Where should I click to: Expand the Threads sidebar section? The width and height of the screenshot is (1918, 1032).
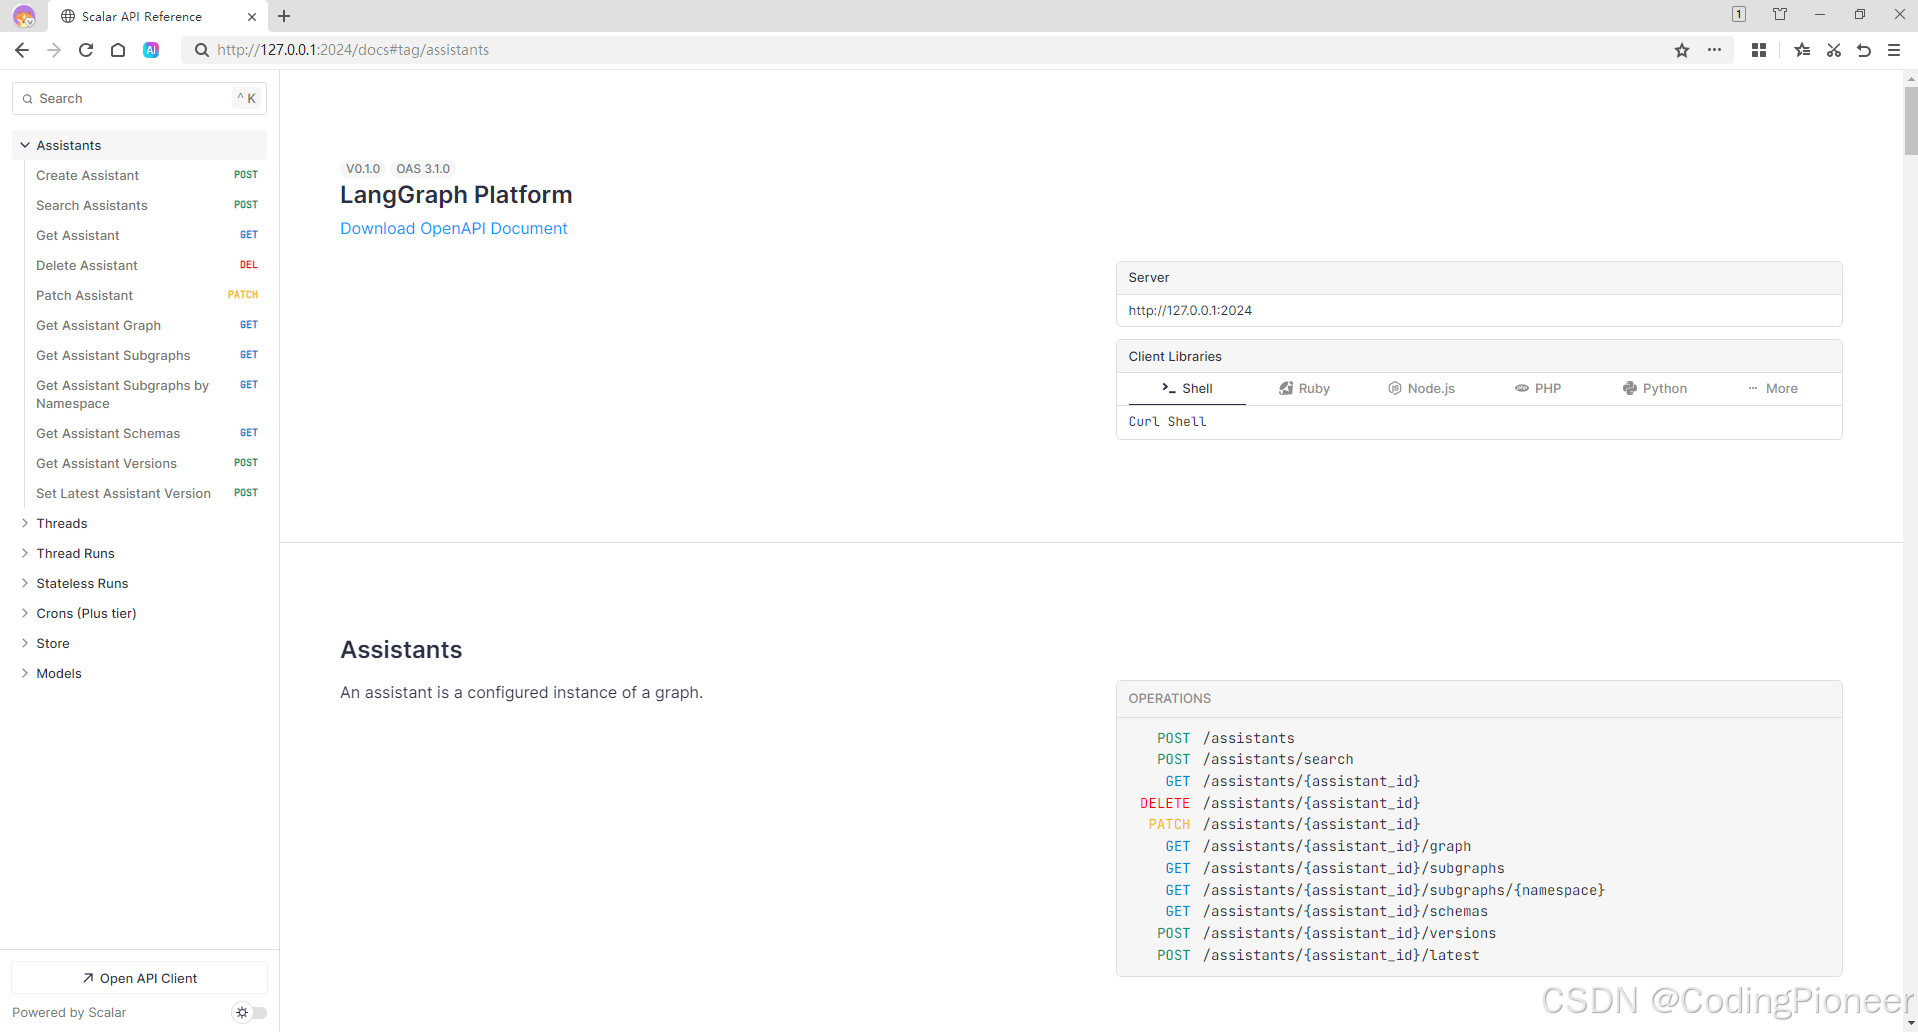(x=25, y=523)
